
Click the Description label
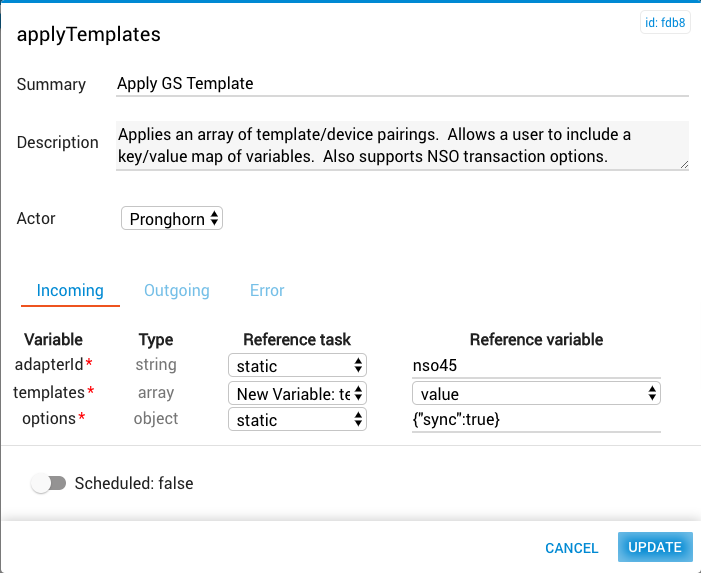pyautogui.click(x=57, y=143)
